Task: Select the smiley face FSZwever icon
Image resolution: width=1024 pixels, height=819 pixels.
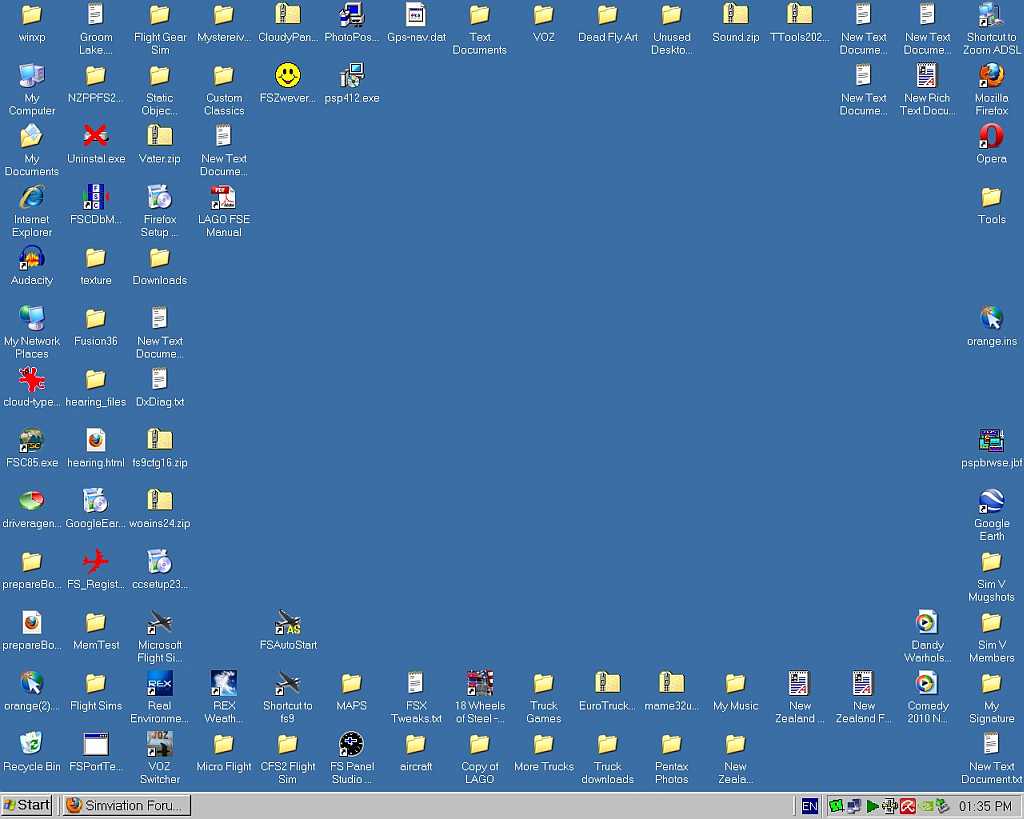Action: [x=288, y=76]
